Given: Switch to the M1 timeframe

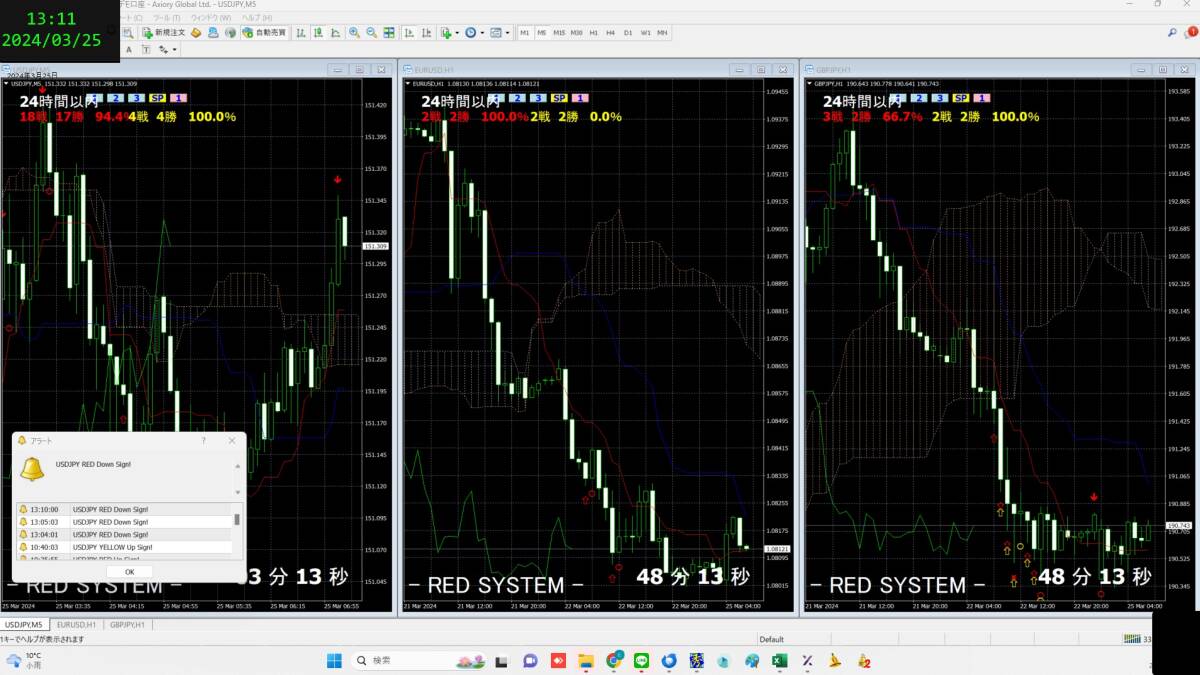Looking at the screenshot, I should click(x=525, y=33).
